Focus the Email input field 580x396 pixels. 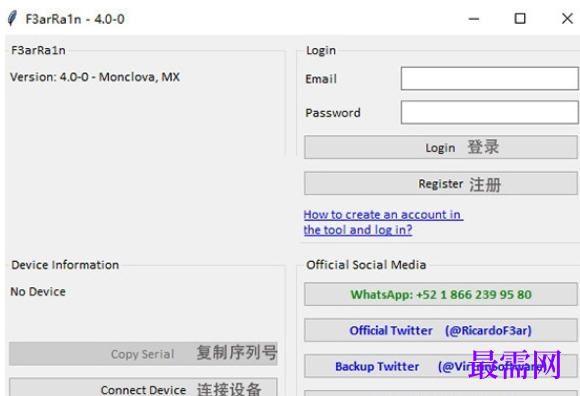(x=489, y=78)
